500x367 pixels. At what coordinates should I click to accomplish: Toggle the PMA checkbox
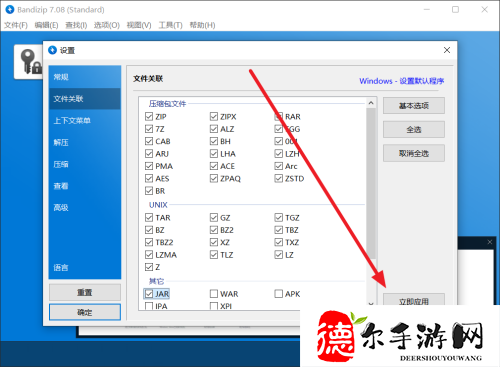point(149,166)
